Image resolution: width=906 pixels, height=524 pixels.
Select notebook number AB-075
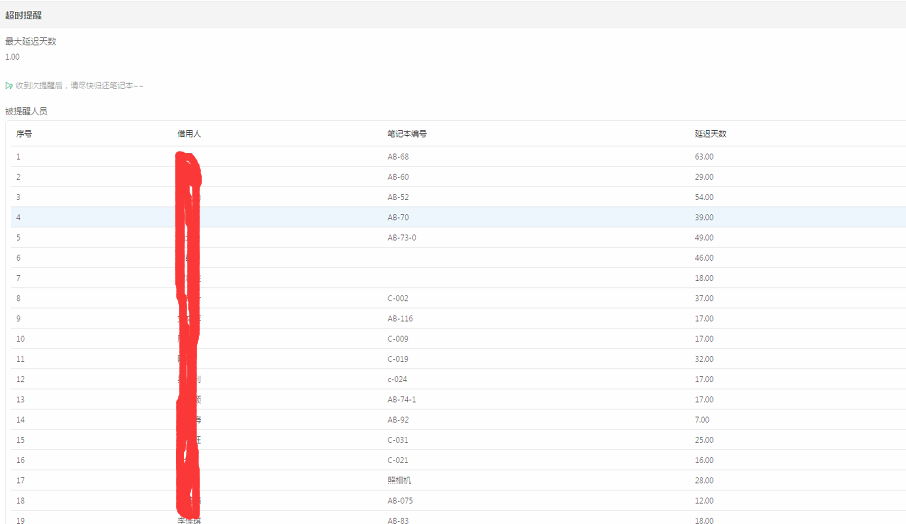coord(400,500)
